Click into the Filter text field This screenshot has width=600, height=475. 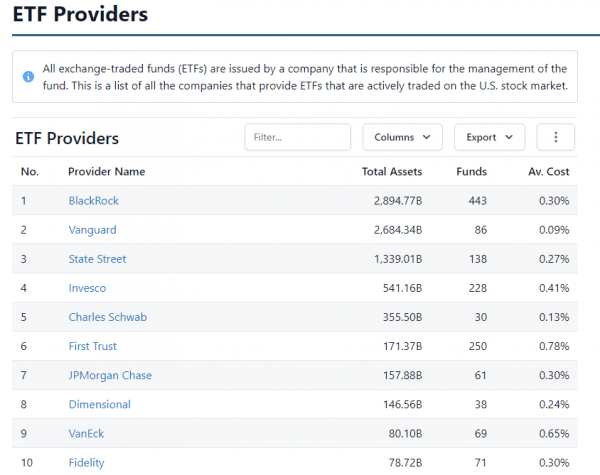(x=297, y=137)
